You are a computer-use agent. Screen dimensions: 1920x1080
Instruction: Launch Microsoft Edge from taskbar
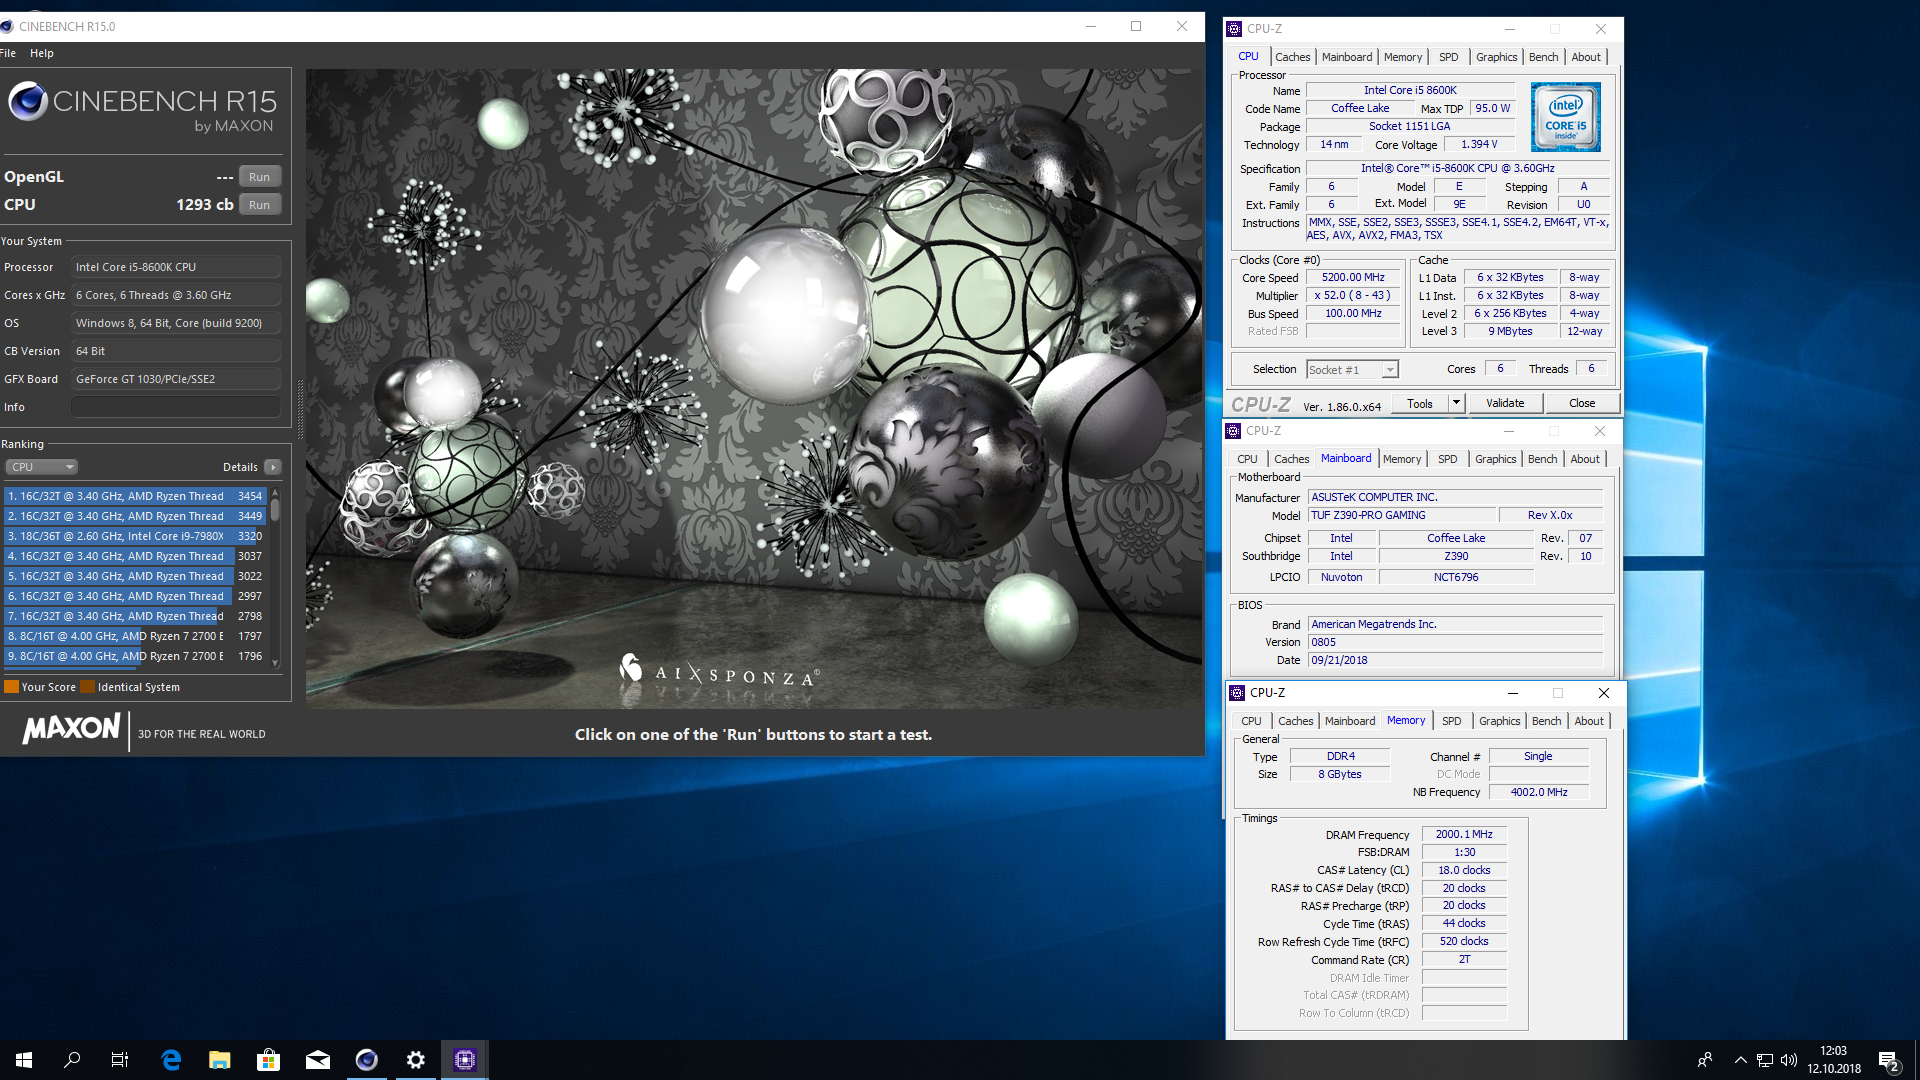pos(171,1060)
